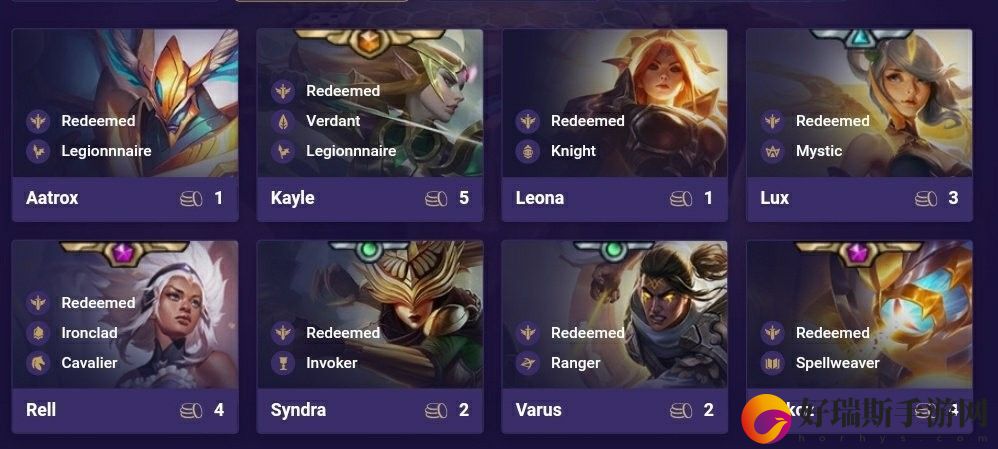Click the Invoker goblet icon on Syndra card

pos(283,363)
